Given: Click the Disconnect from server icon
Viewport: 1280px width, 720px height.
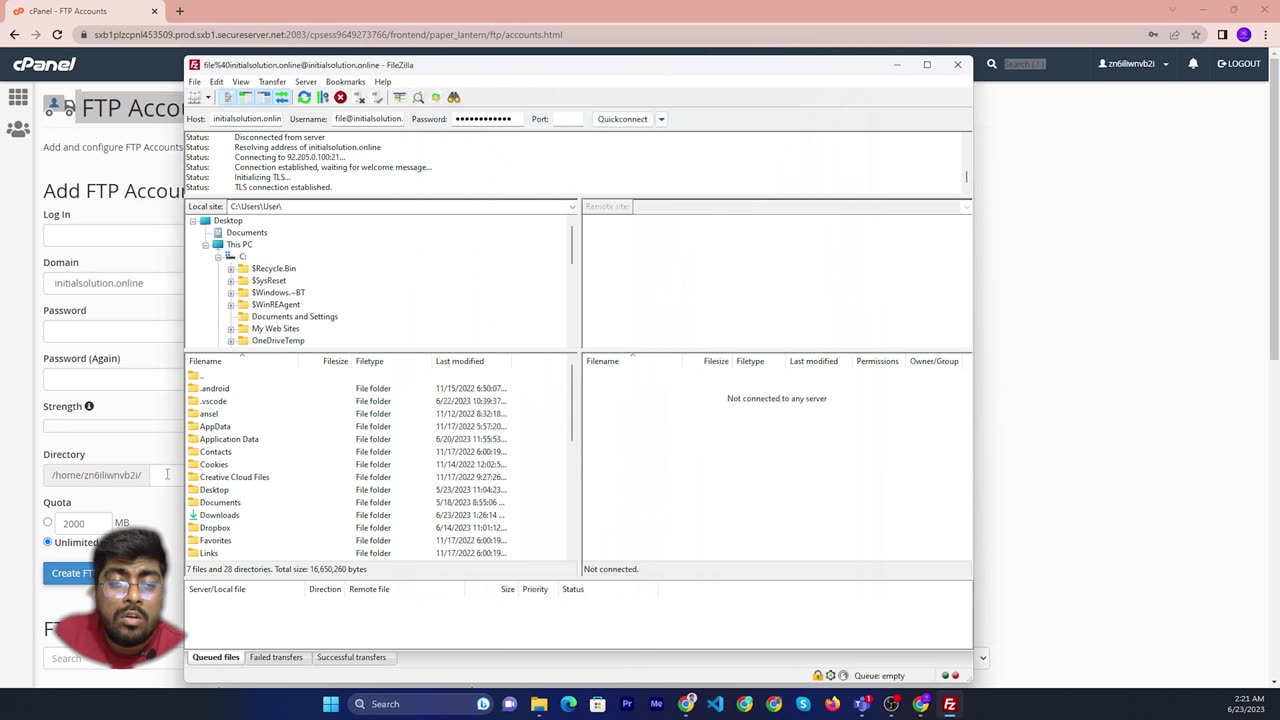Looking at the screenshot, I should (x=359, y=97).
